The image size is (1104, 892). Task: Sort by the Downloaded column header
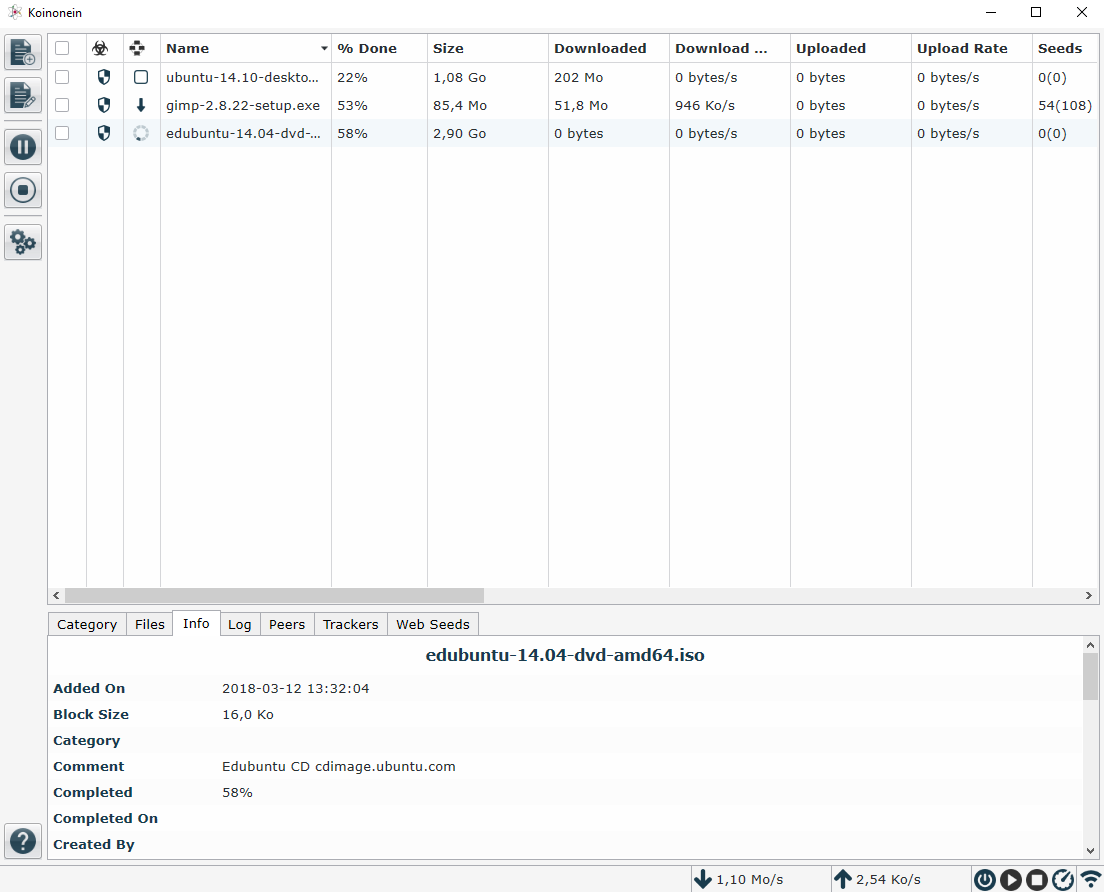click(608, 49)
